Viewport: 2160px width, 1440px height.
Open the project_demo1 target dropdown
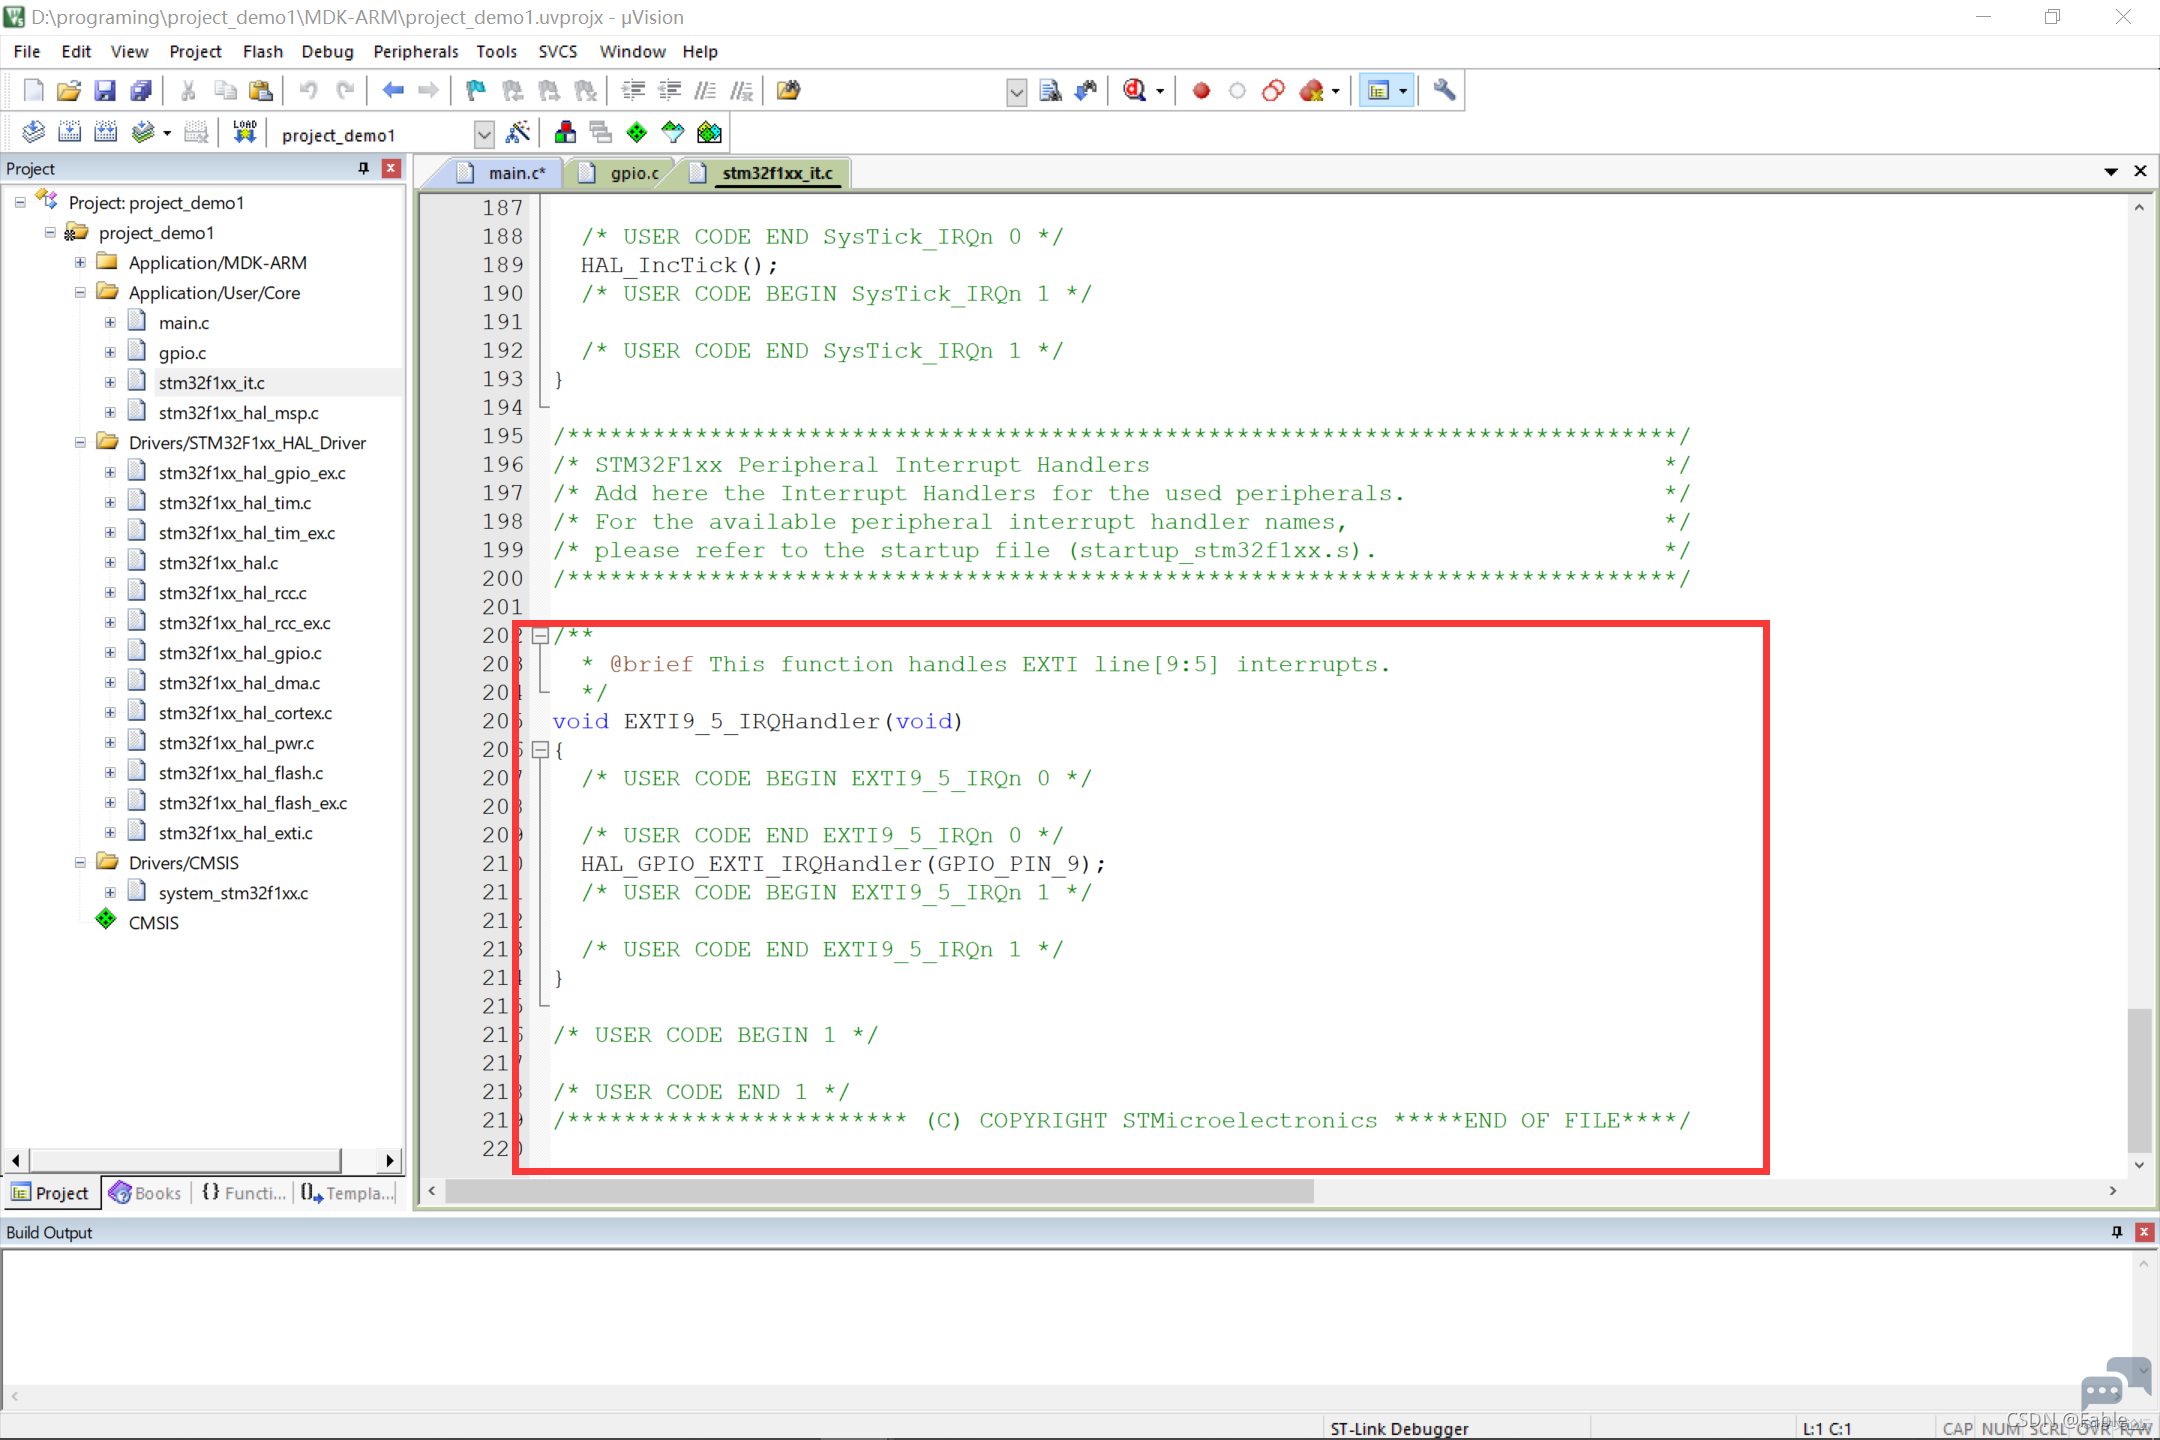point(483,134)
